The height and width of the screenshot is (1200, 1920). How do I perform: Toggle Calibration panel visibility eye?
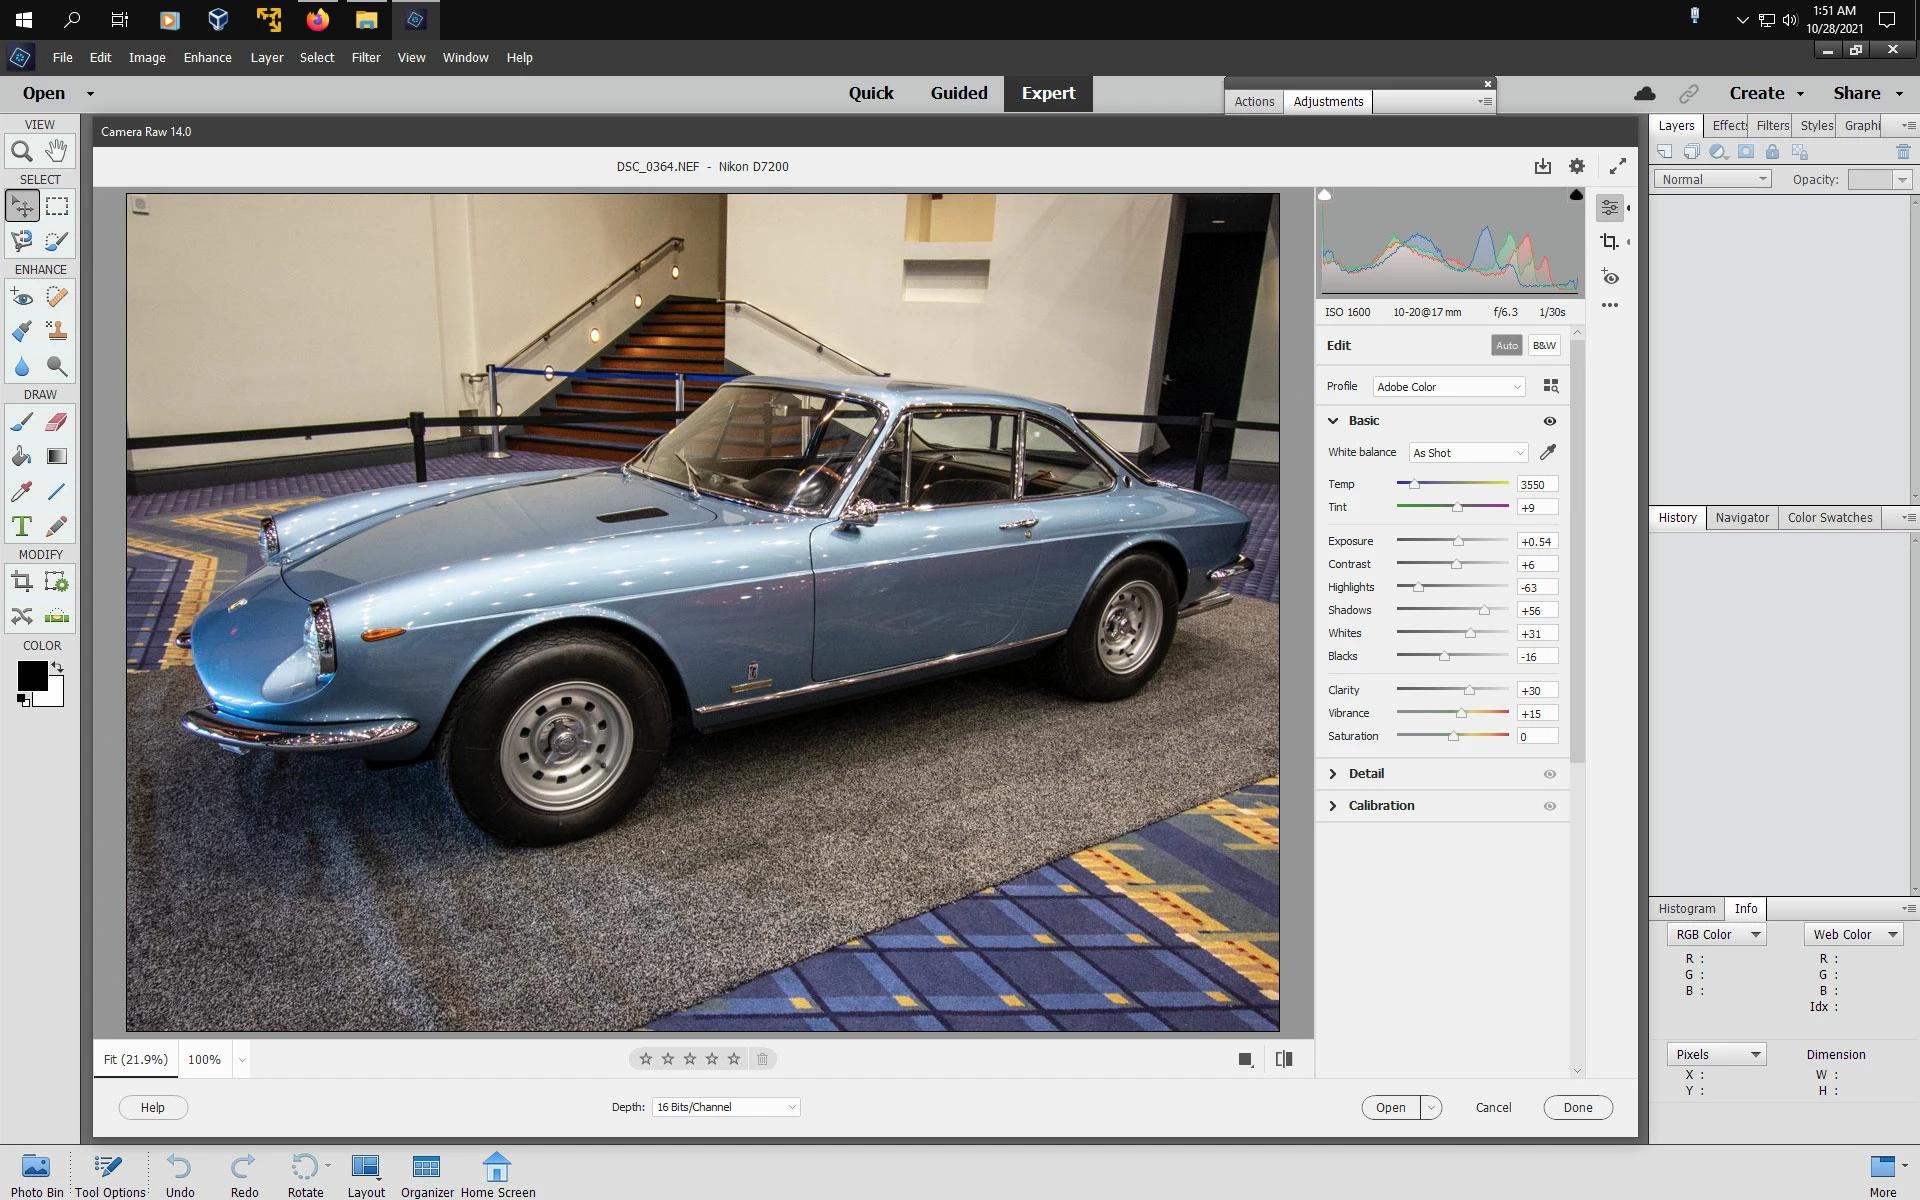pyautogui.click(x=1550, y=806)
